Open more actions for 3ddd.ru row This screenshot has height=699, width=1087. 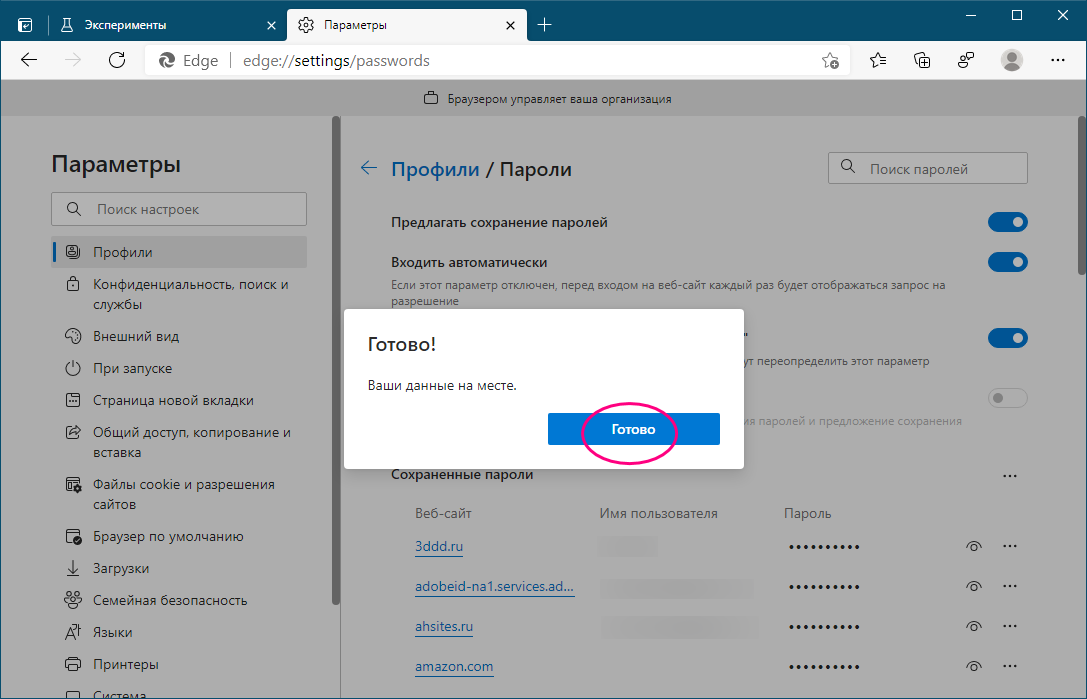point(1009,546)
